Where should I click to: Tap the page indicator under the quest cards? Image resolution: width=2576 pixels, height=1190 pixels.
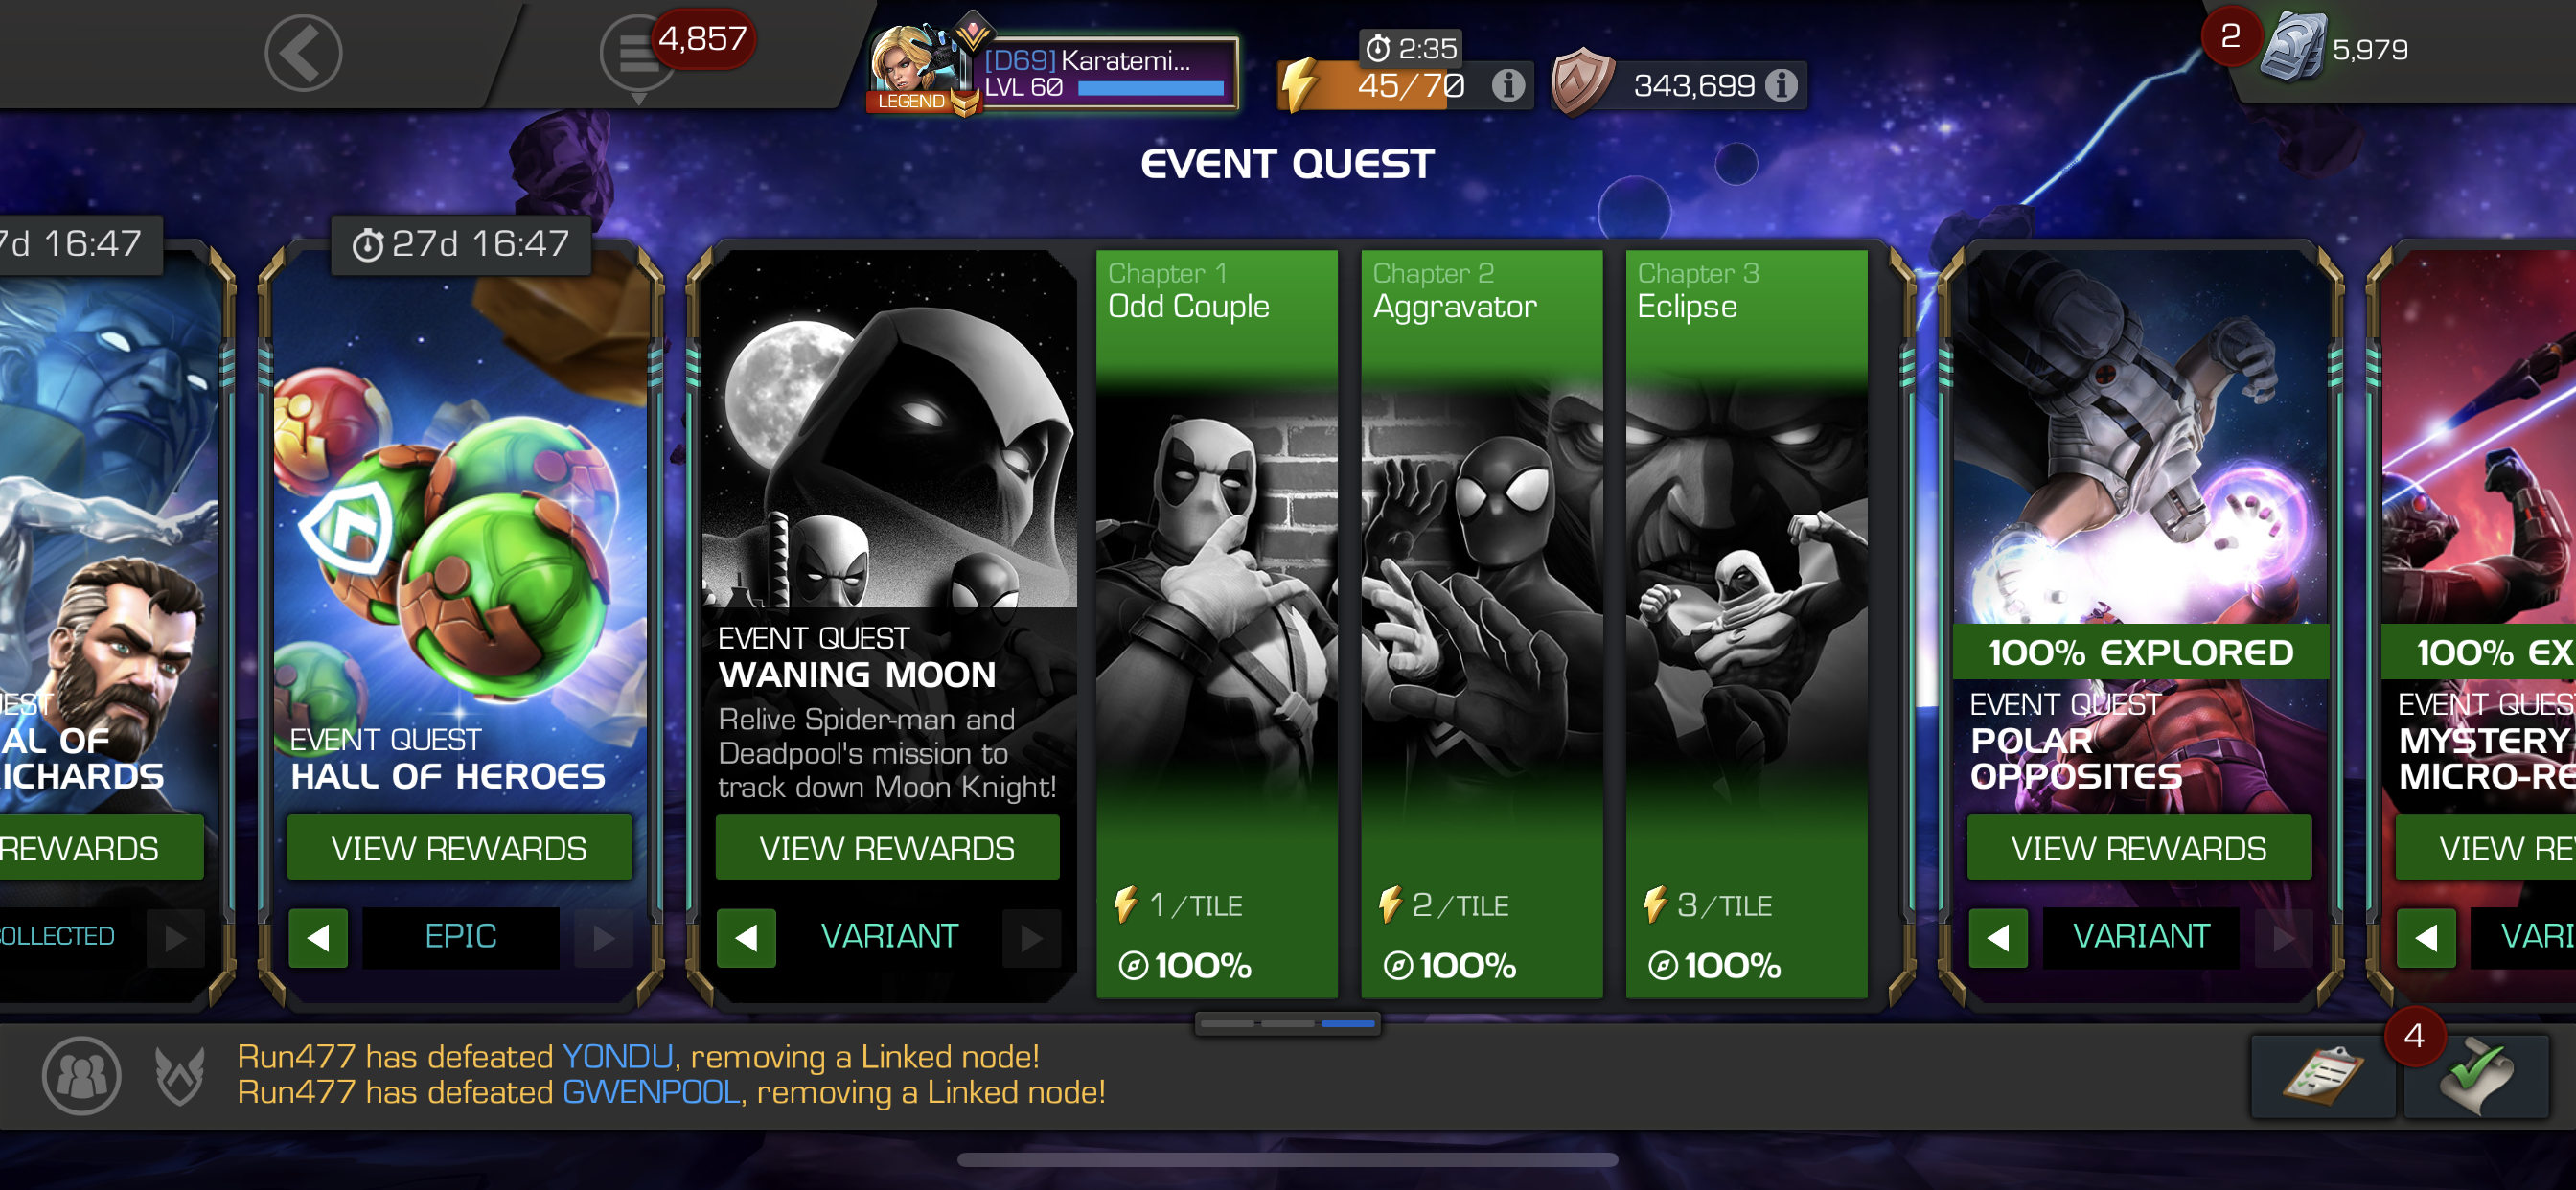click(x=1288, y=1023)
